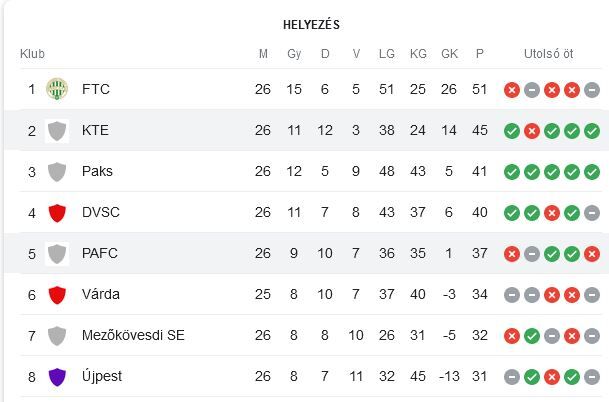The width and height of the screenshot is (609, 402).
Task: Click DVSC's last gray draw indicator
Action: [592, 213]
